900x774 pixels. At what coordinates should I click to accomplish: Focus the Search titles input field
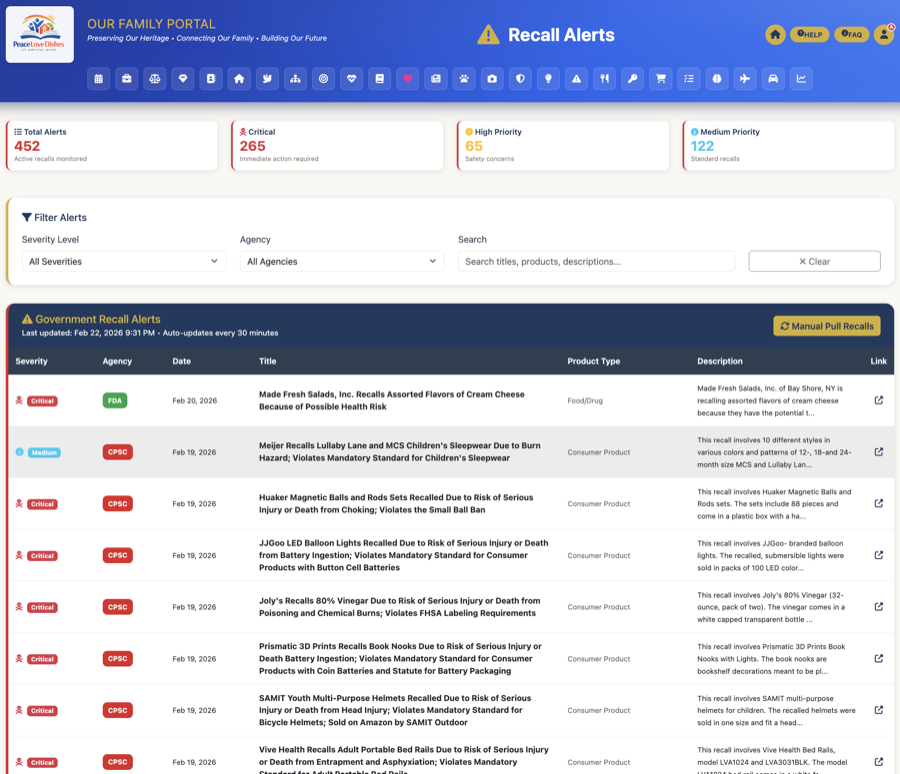596,261
